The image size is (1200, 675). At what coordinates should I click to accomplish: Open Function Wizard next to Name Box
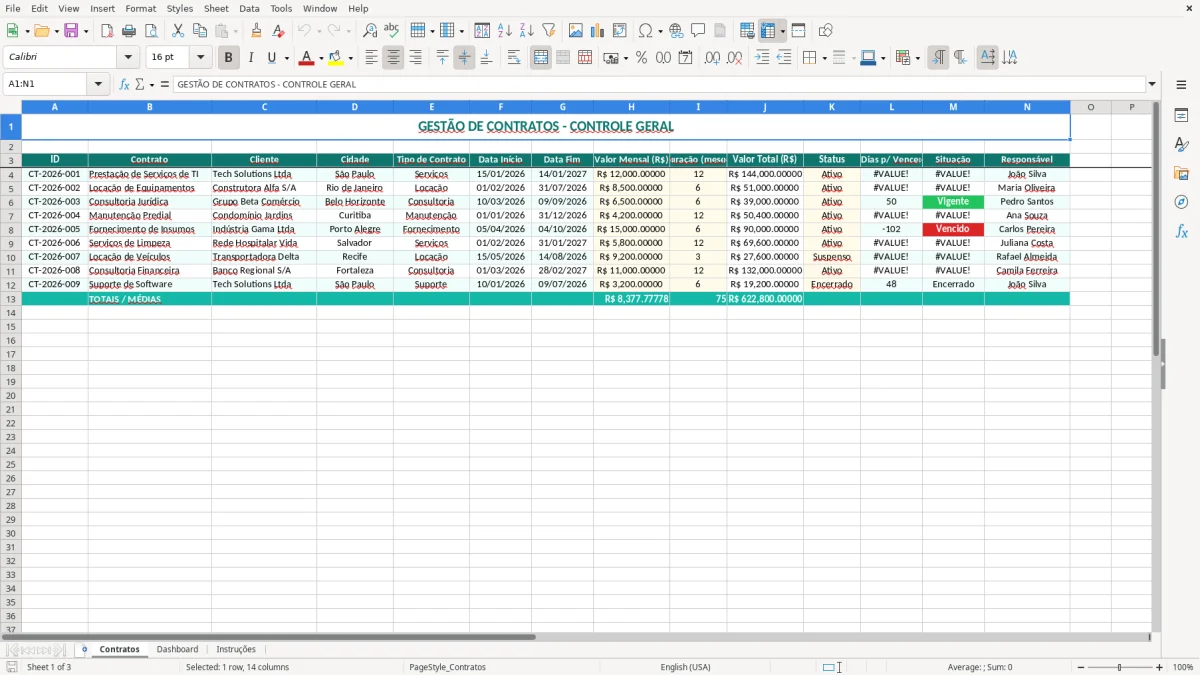pos(125,84)
